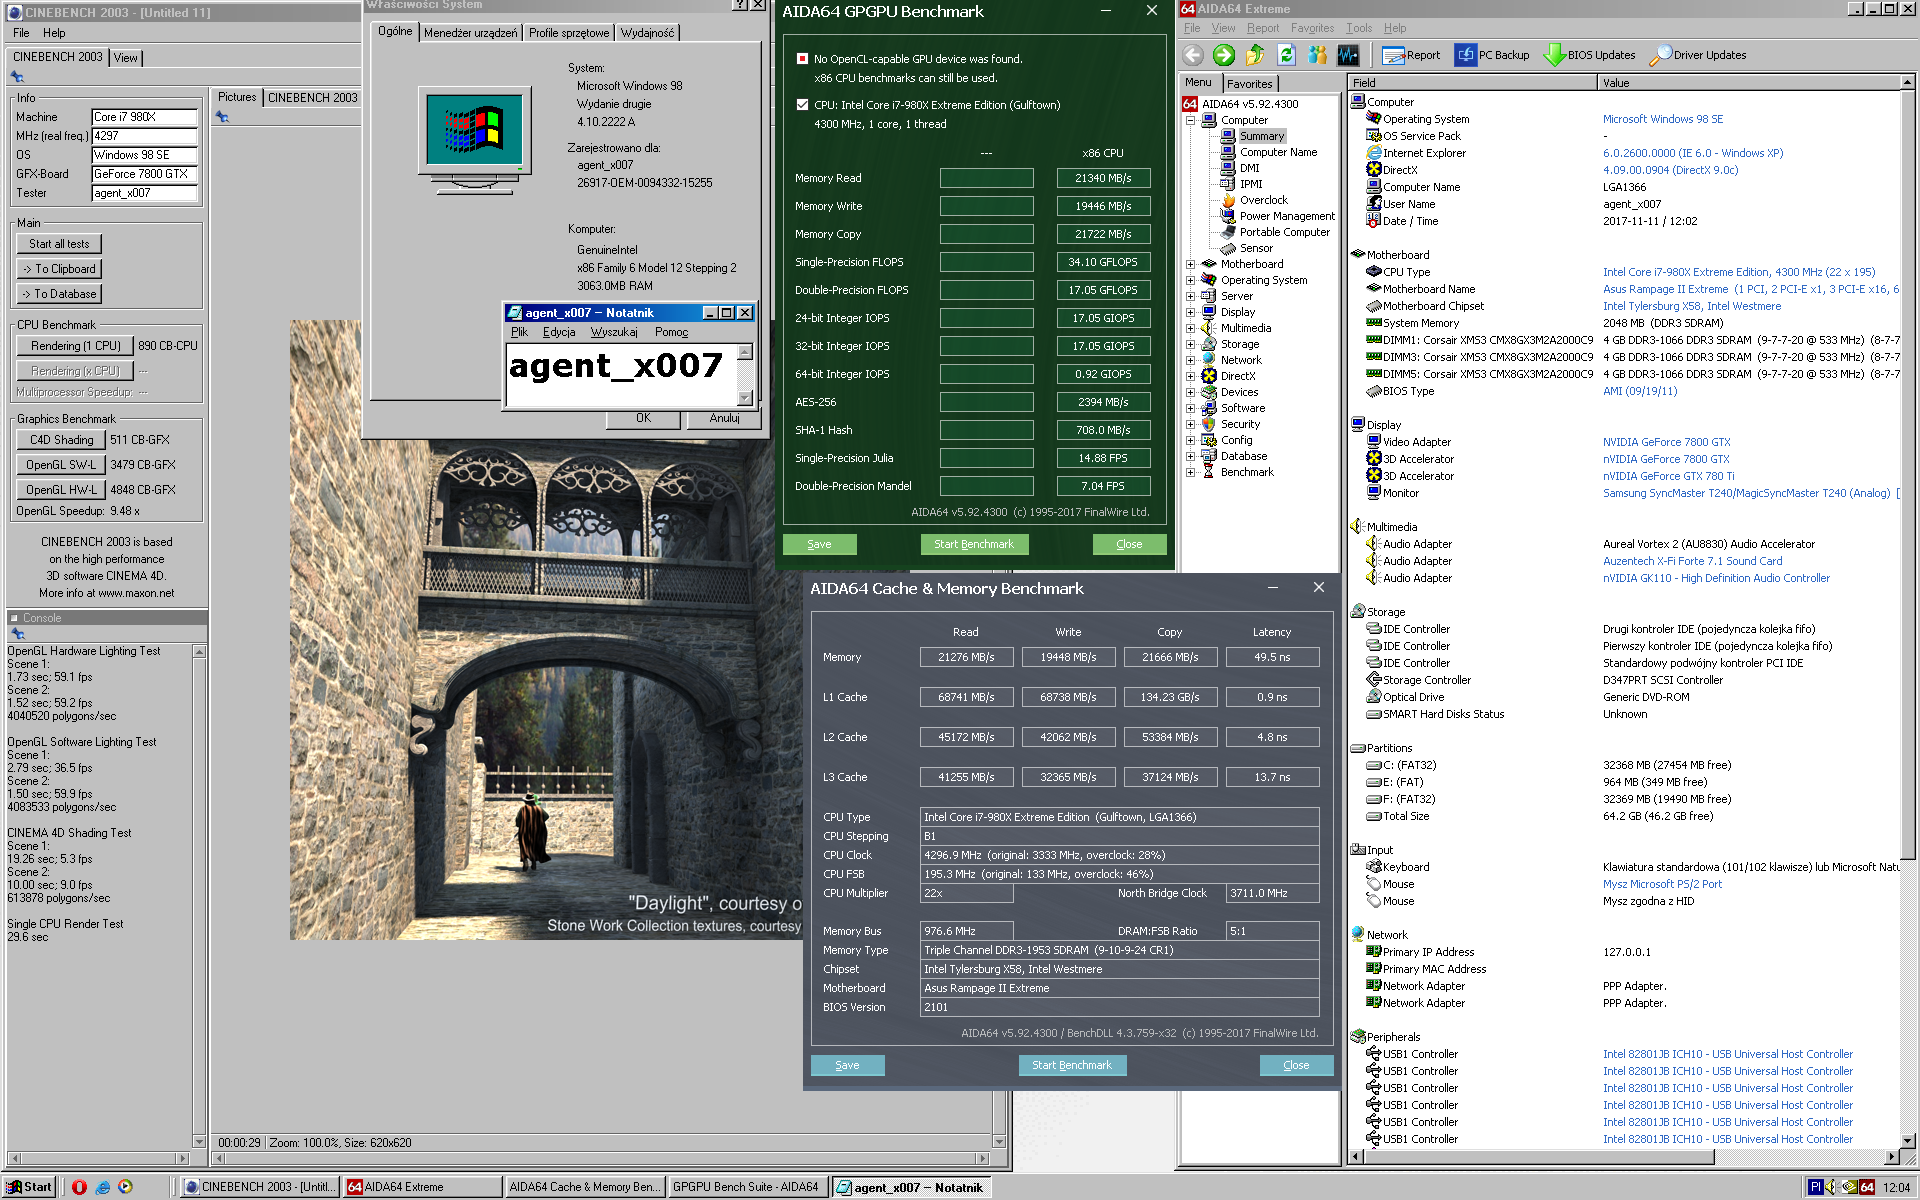1920x1200 pixels.
Task: Click Start all tests in Cinebench
Action: tap(59, 244)
